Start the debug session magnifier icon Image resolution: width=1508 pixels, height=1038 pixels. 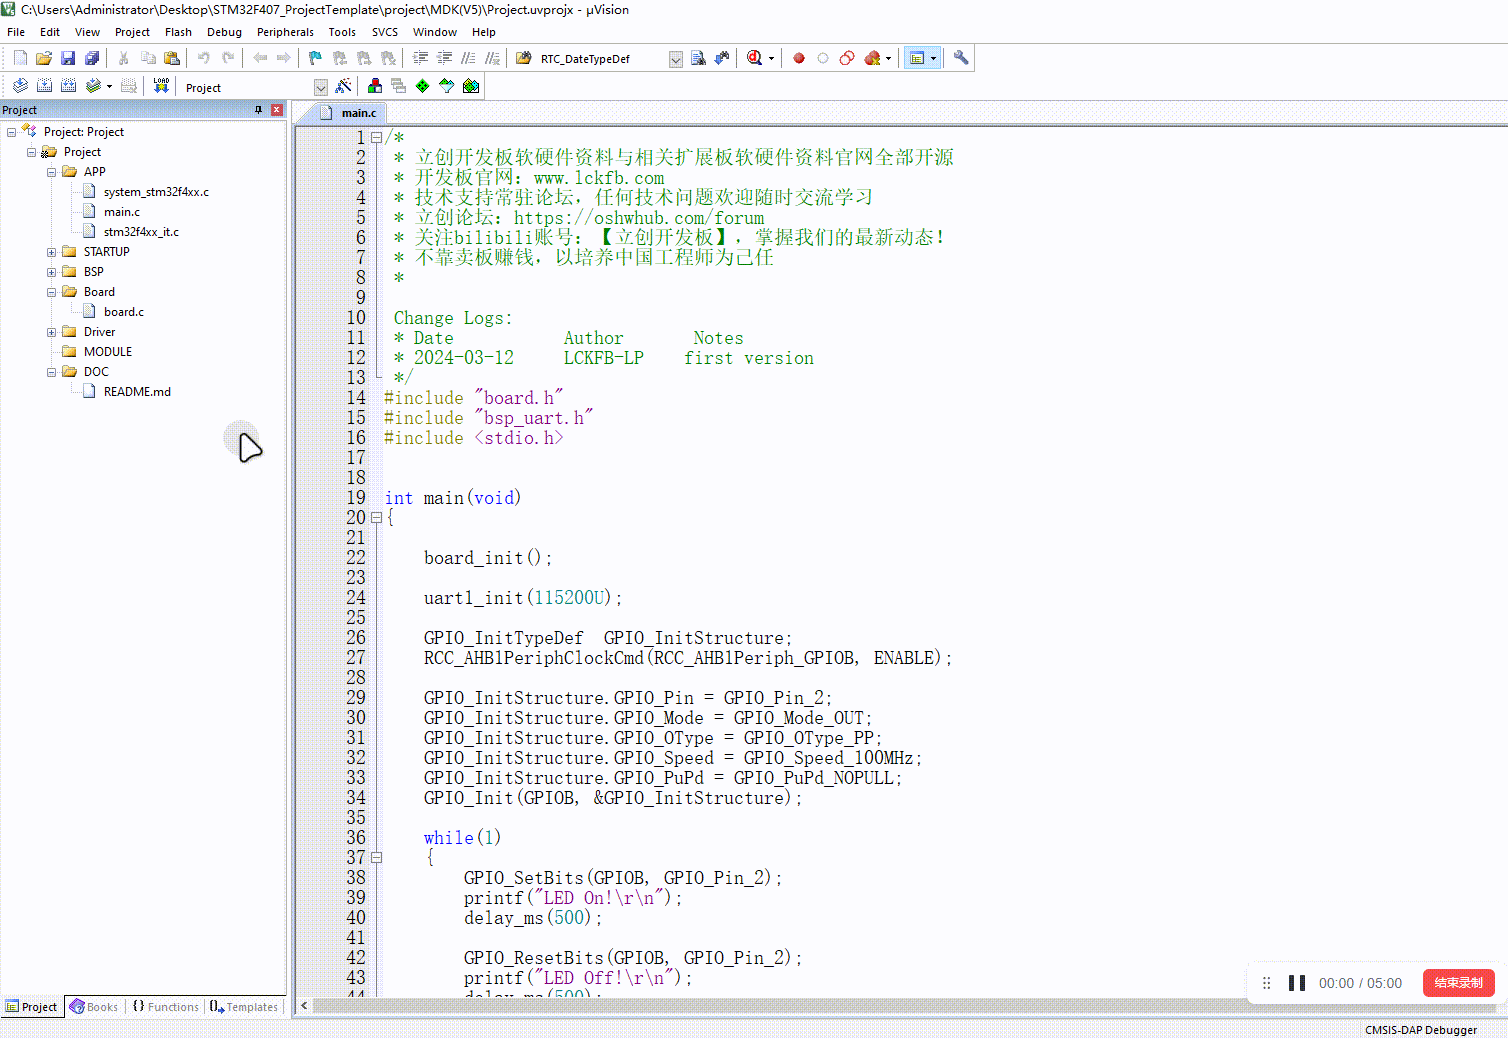point(755,58)
